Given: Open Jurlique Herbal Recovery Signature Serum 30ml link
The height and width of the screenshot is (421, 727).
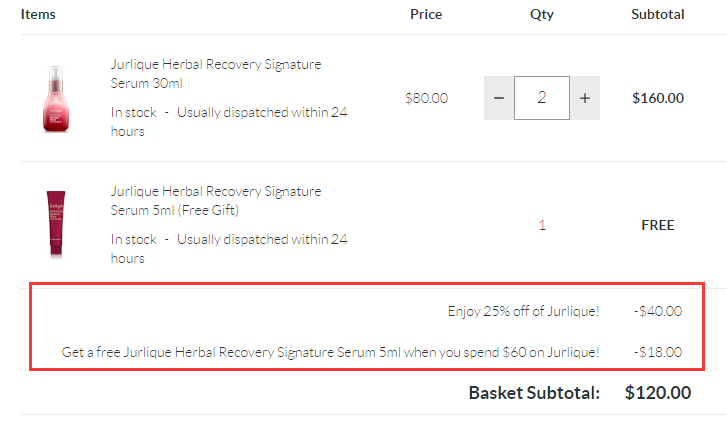Looking at the screenshot, I should pos(216,73).
